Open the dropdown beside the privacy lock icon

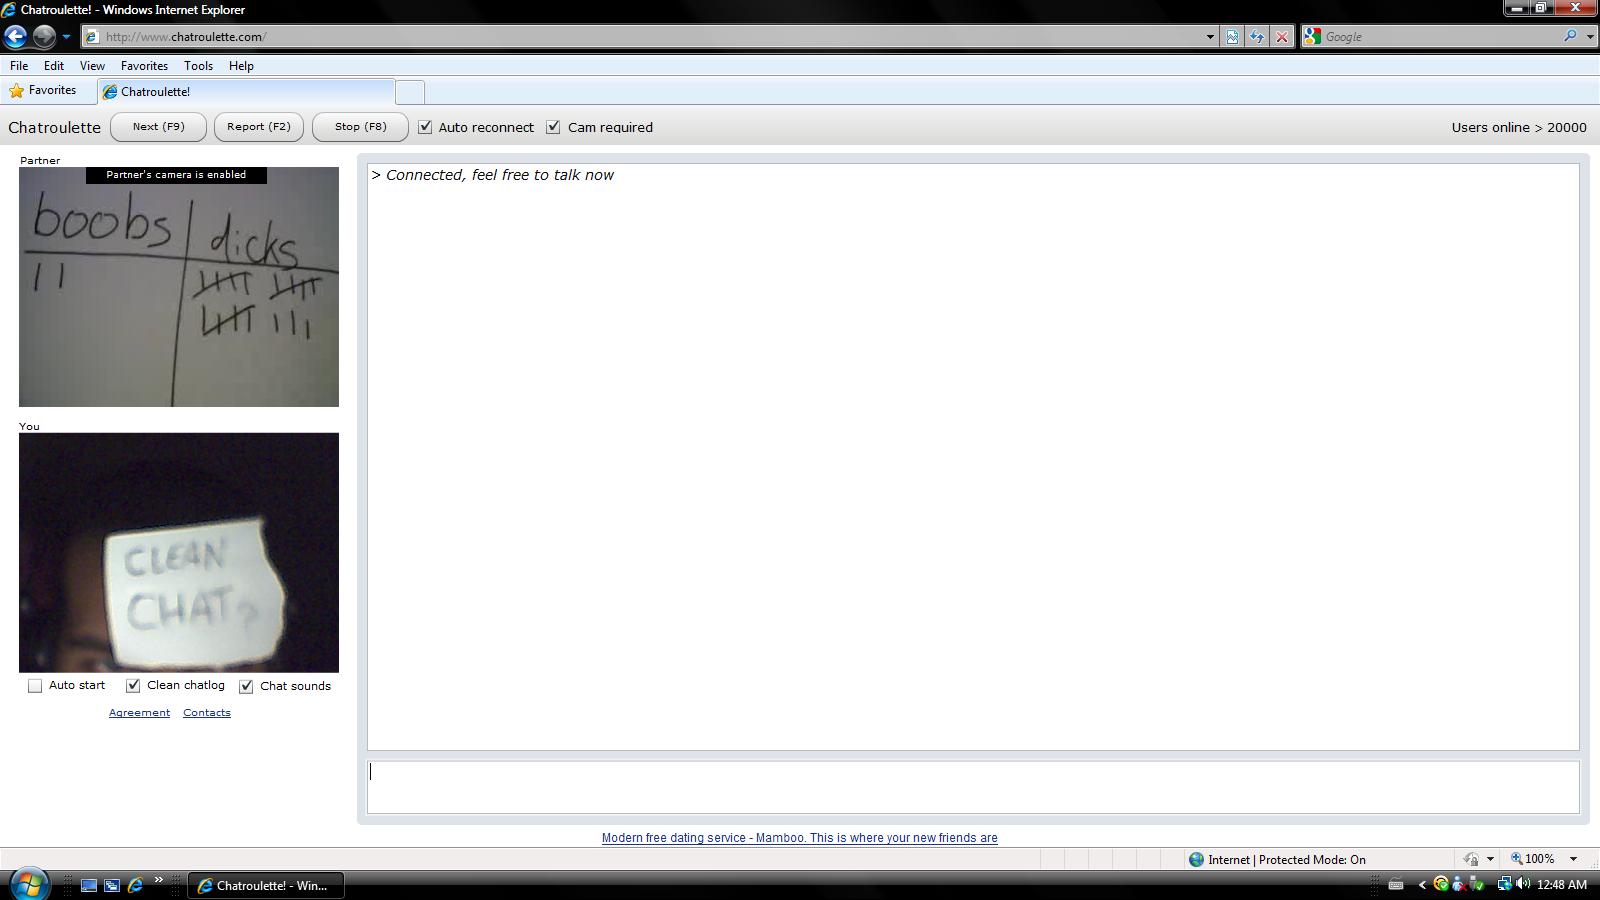(x=1490, y=859)
